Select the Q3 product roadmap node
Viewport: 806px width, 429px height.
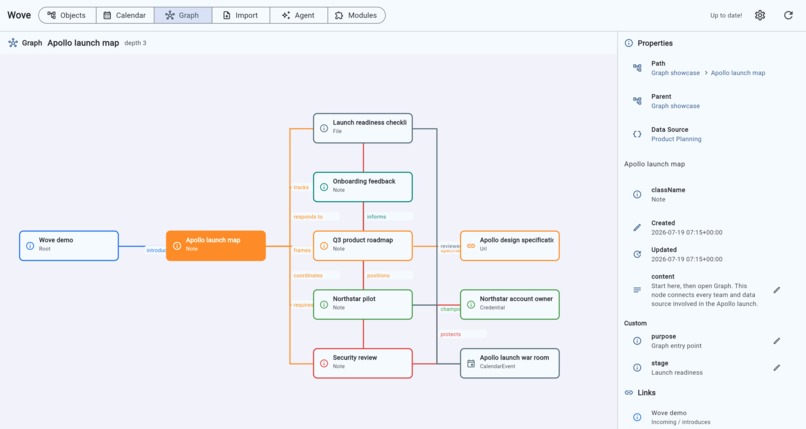(x=363, y=246)
